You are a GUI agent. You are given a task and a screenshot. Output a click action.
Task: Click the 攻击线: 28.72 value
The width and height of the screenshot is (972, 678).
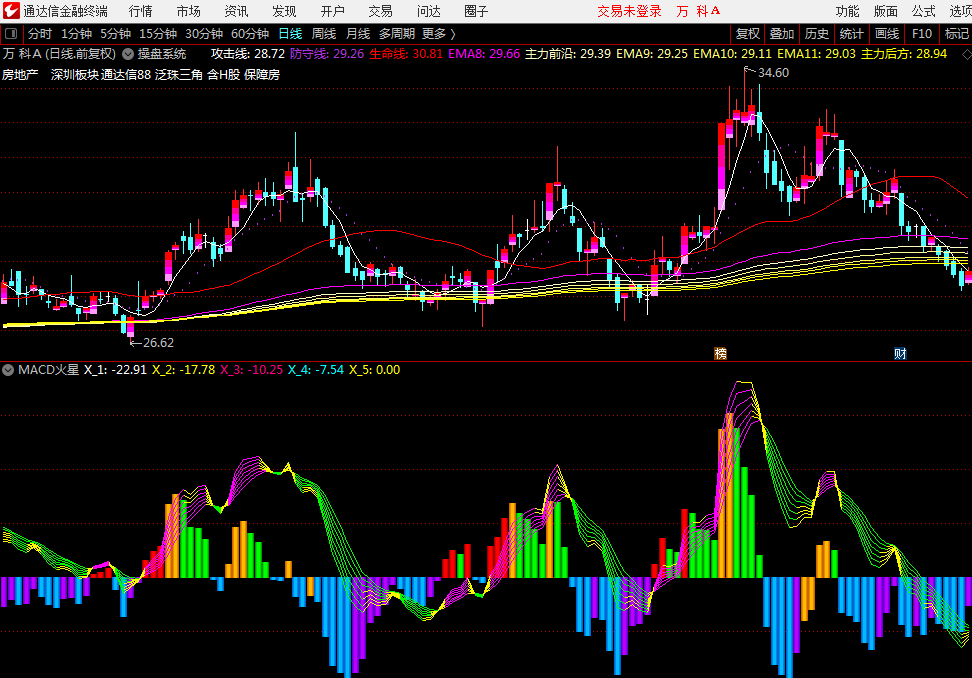coord(248,54)
